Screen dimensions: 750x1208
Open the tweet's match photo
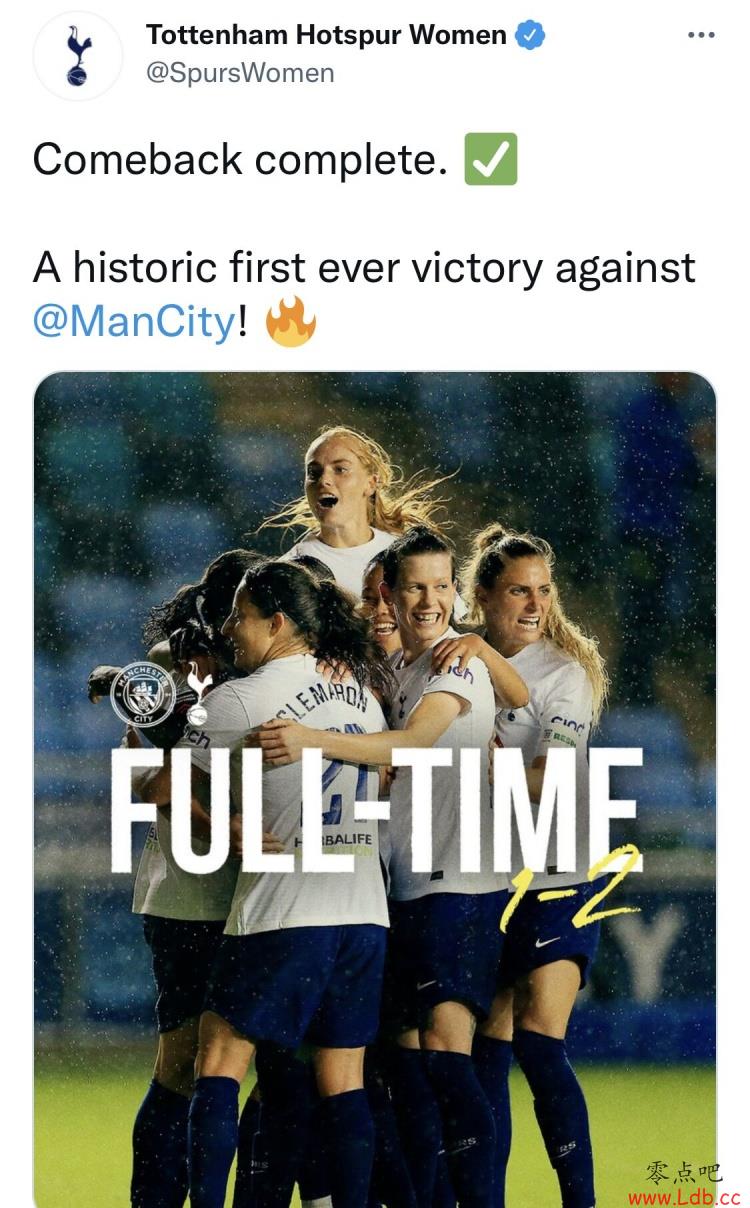[375, 790]
